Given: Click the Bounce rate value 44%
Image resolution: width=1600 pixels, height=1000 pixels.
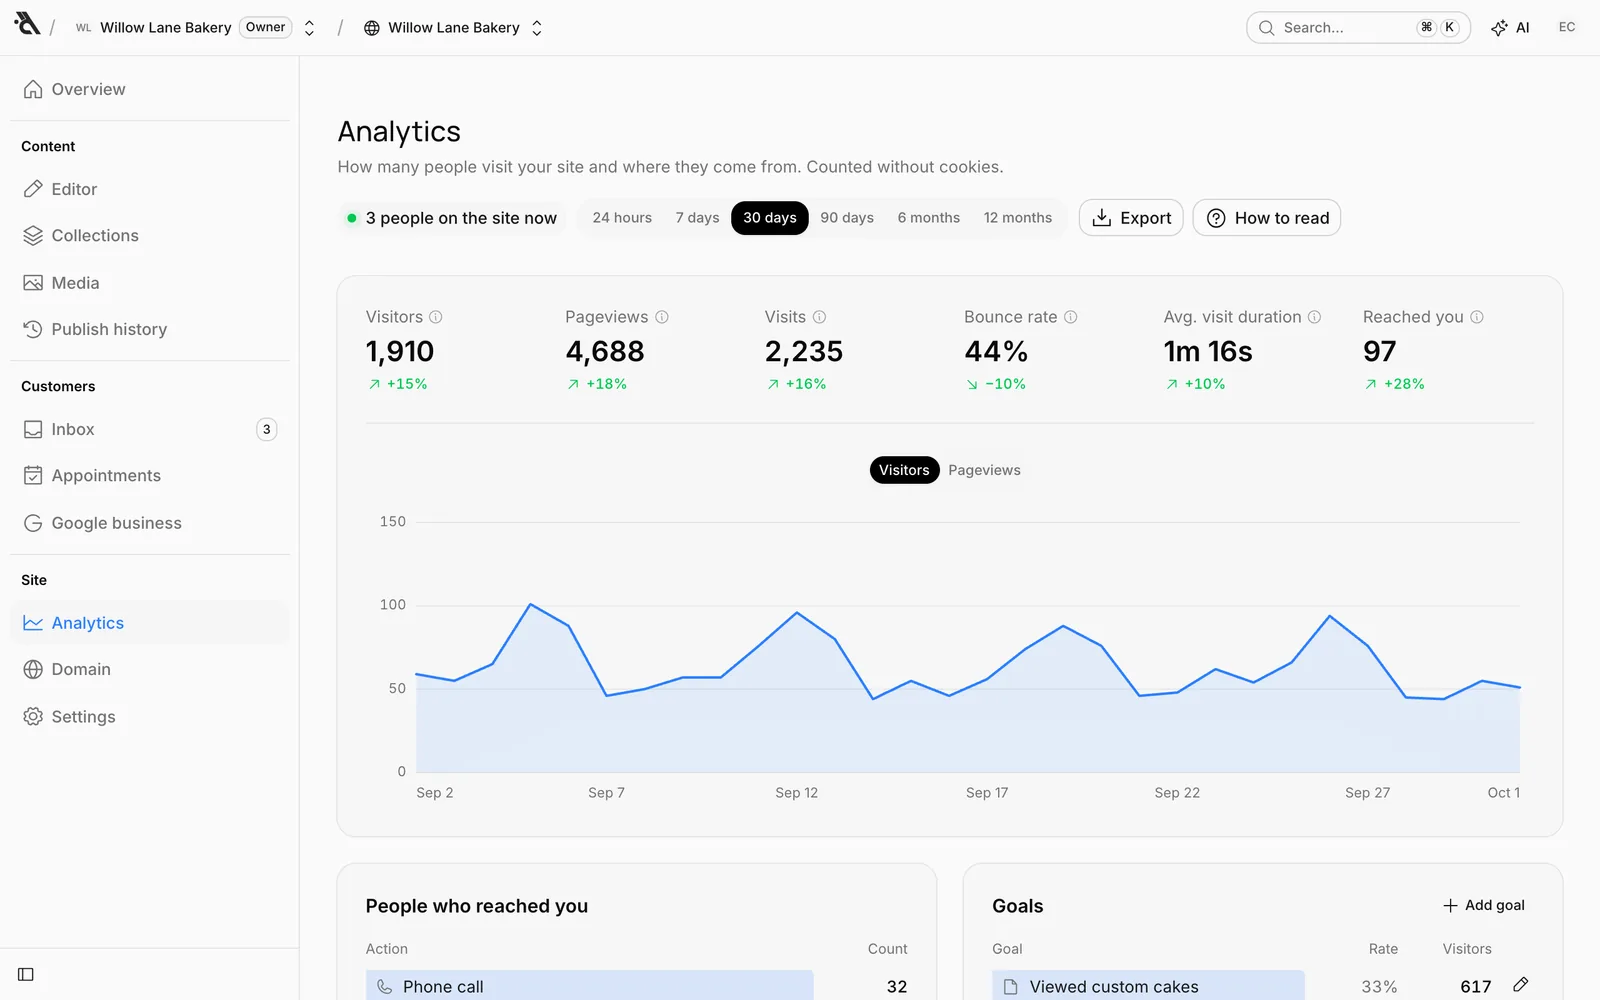Looking at the screenshot, I should coord(996,352).
